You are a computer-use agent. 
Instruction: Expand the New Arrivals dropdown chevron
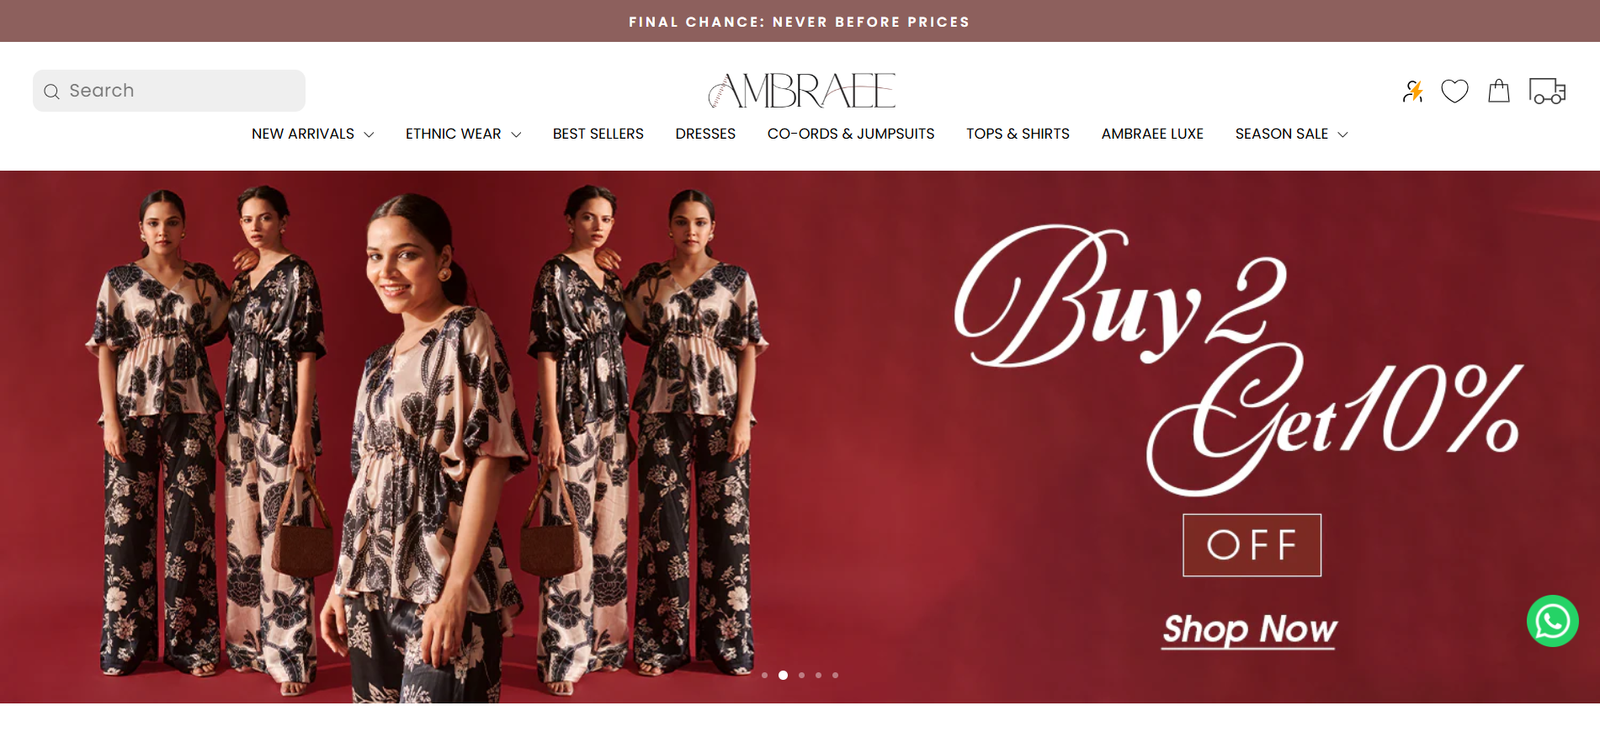point(369,134)
